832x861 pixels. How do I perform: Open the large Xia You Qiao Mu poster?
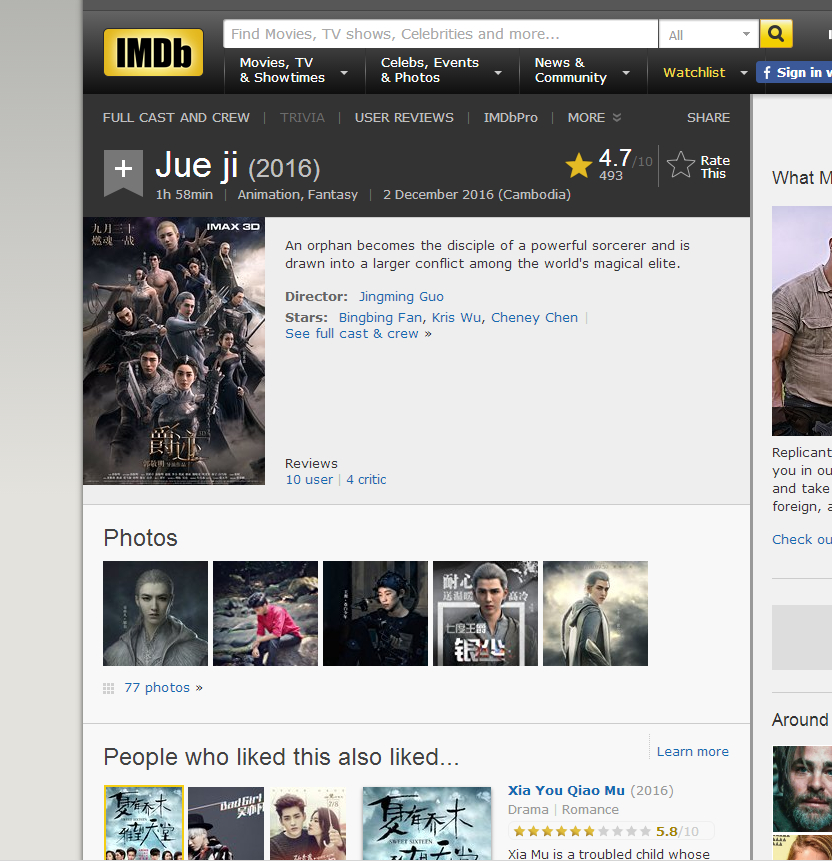tap(427, 824)
